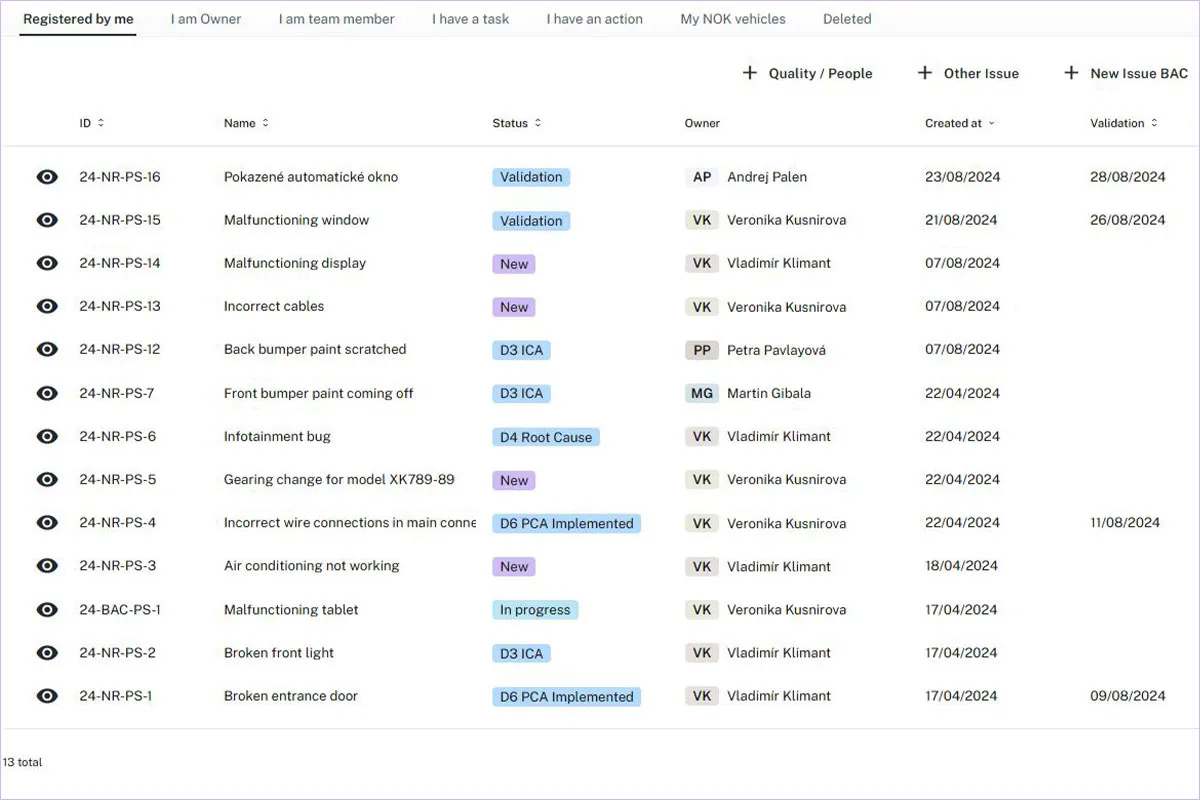Screen dimensions: 1200x800
Task: Open issue Gearing change for model XK789-89
Action: [x=339, y=479]
